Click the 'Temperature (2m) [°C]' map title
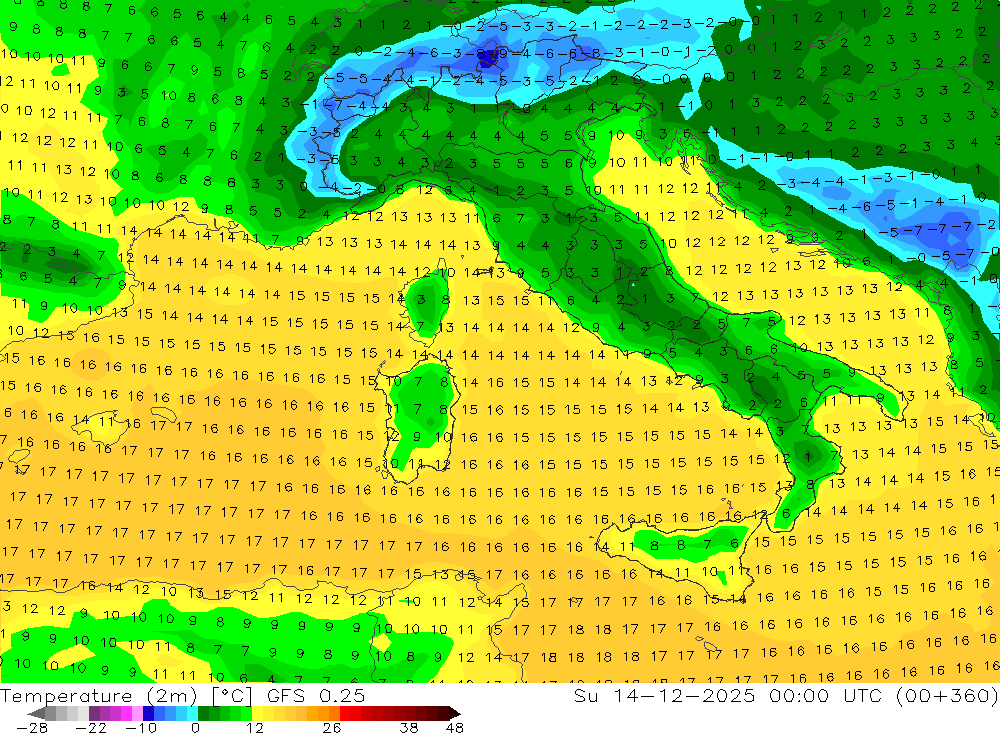This screenshot has width=1000, height=733. [x=126, y=696]
